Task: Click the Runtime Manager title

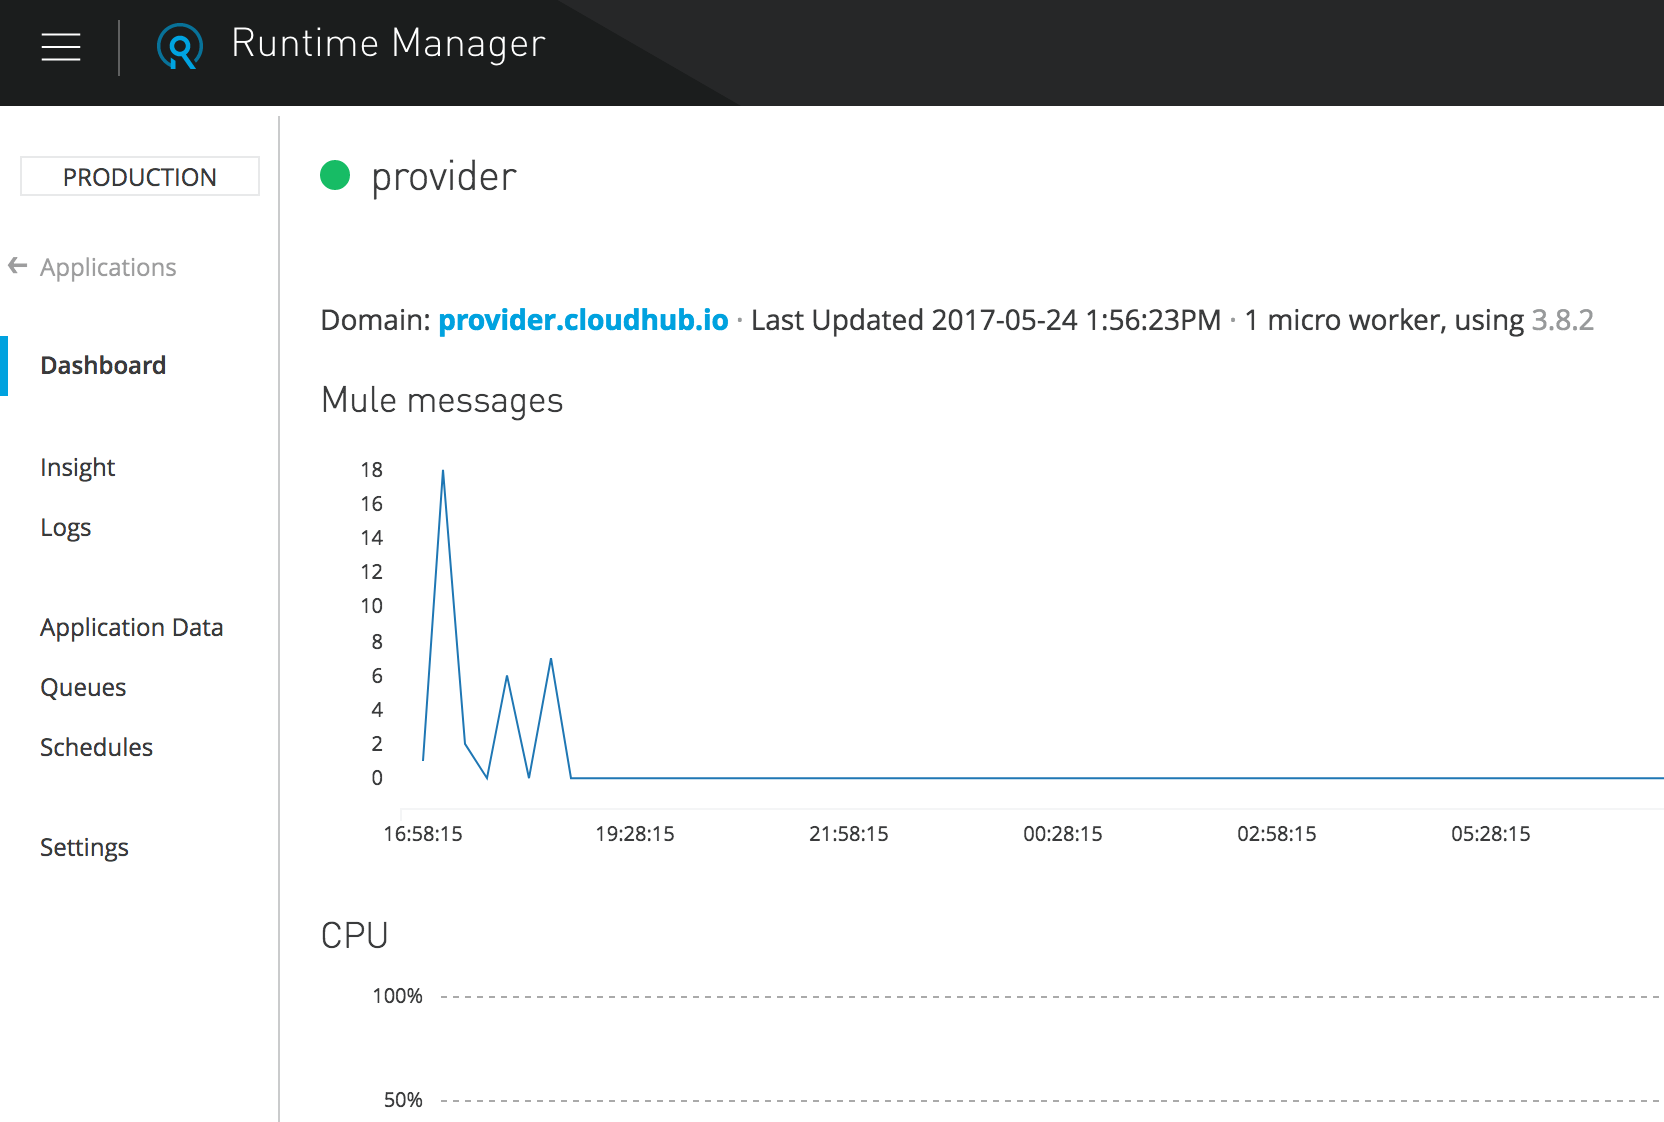Action: pyautogui.click(x=388, y=44)
